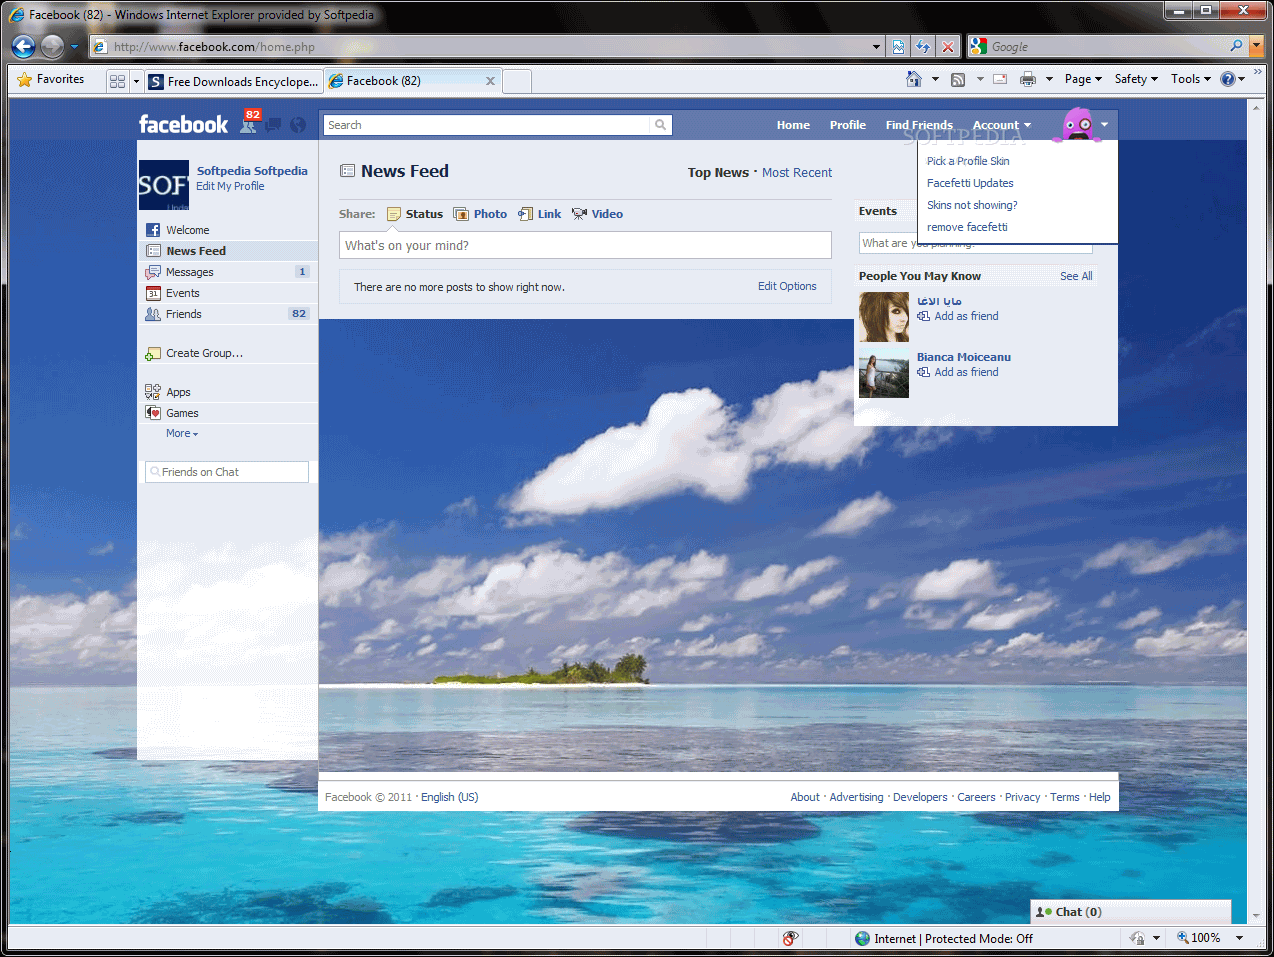1274x957 pixels.
Task: Open the Chat (0) bar
Action: pos(1131,912)
